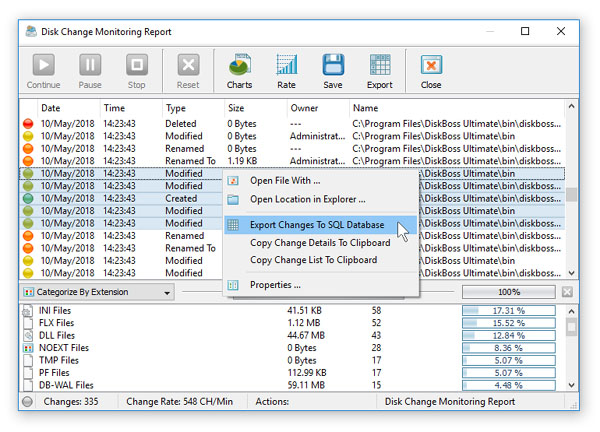The image size is (600, 432).
Task: Sort changes by the Type column header
Action: 194,108
